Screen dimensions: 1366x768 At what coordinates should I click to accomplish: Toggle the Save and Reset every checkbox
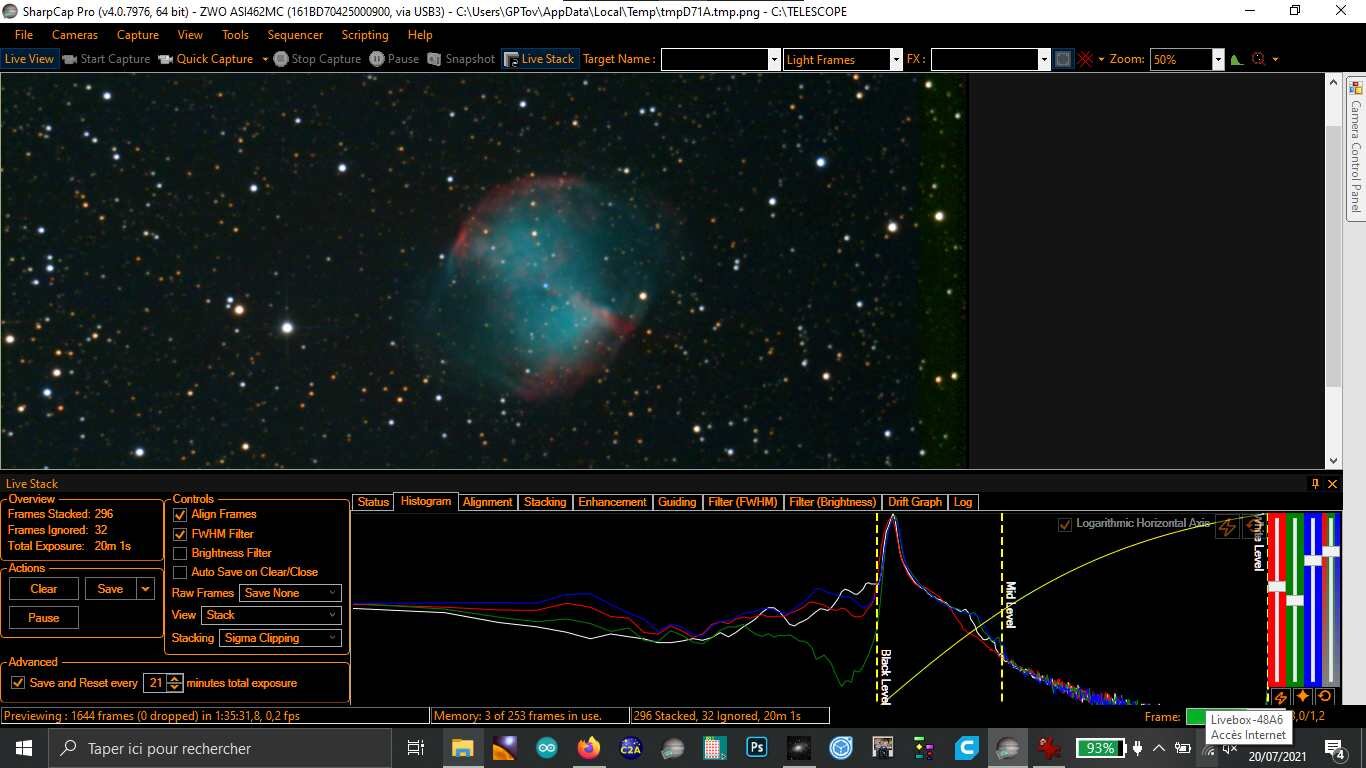pyautogui.click(x=17, y=683)
